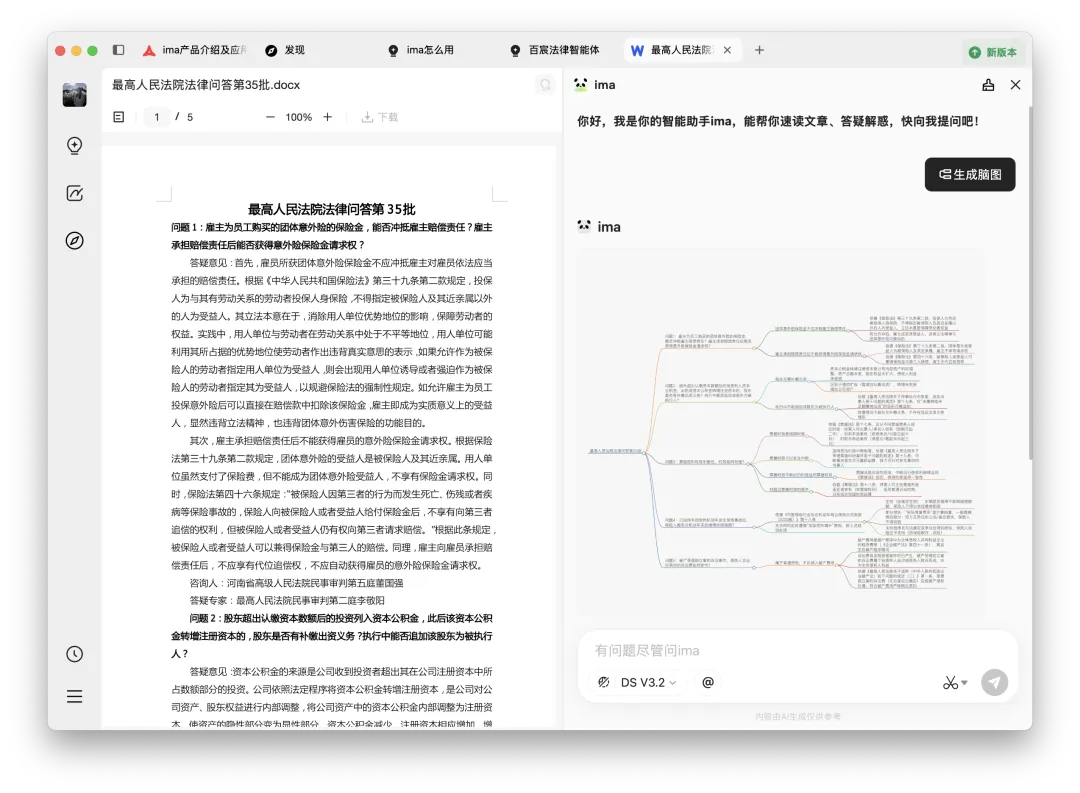Click the chat panel scrollbar
The width and height of the screenshot is (1080, 793).
pos(1030,282)
